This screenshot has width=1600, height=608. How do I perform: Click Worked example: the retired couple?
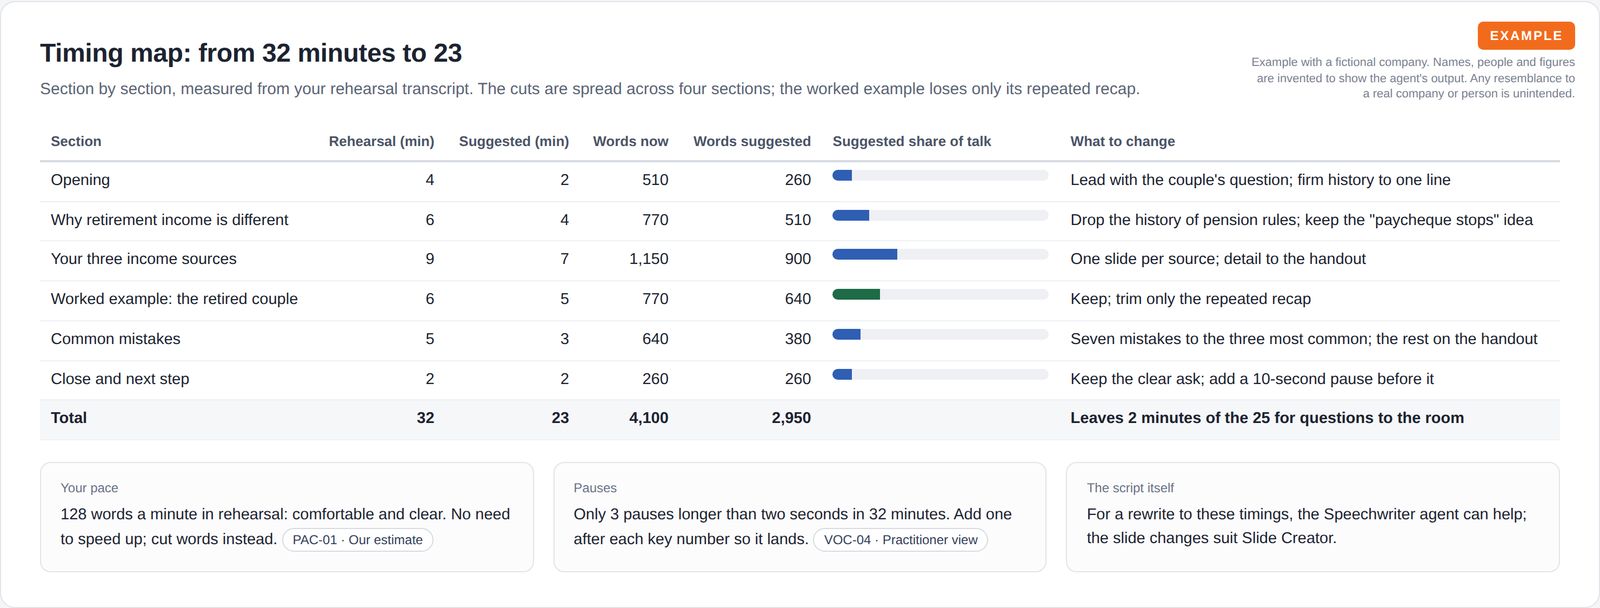coord(174,299)
